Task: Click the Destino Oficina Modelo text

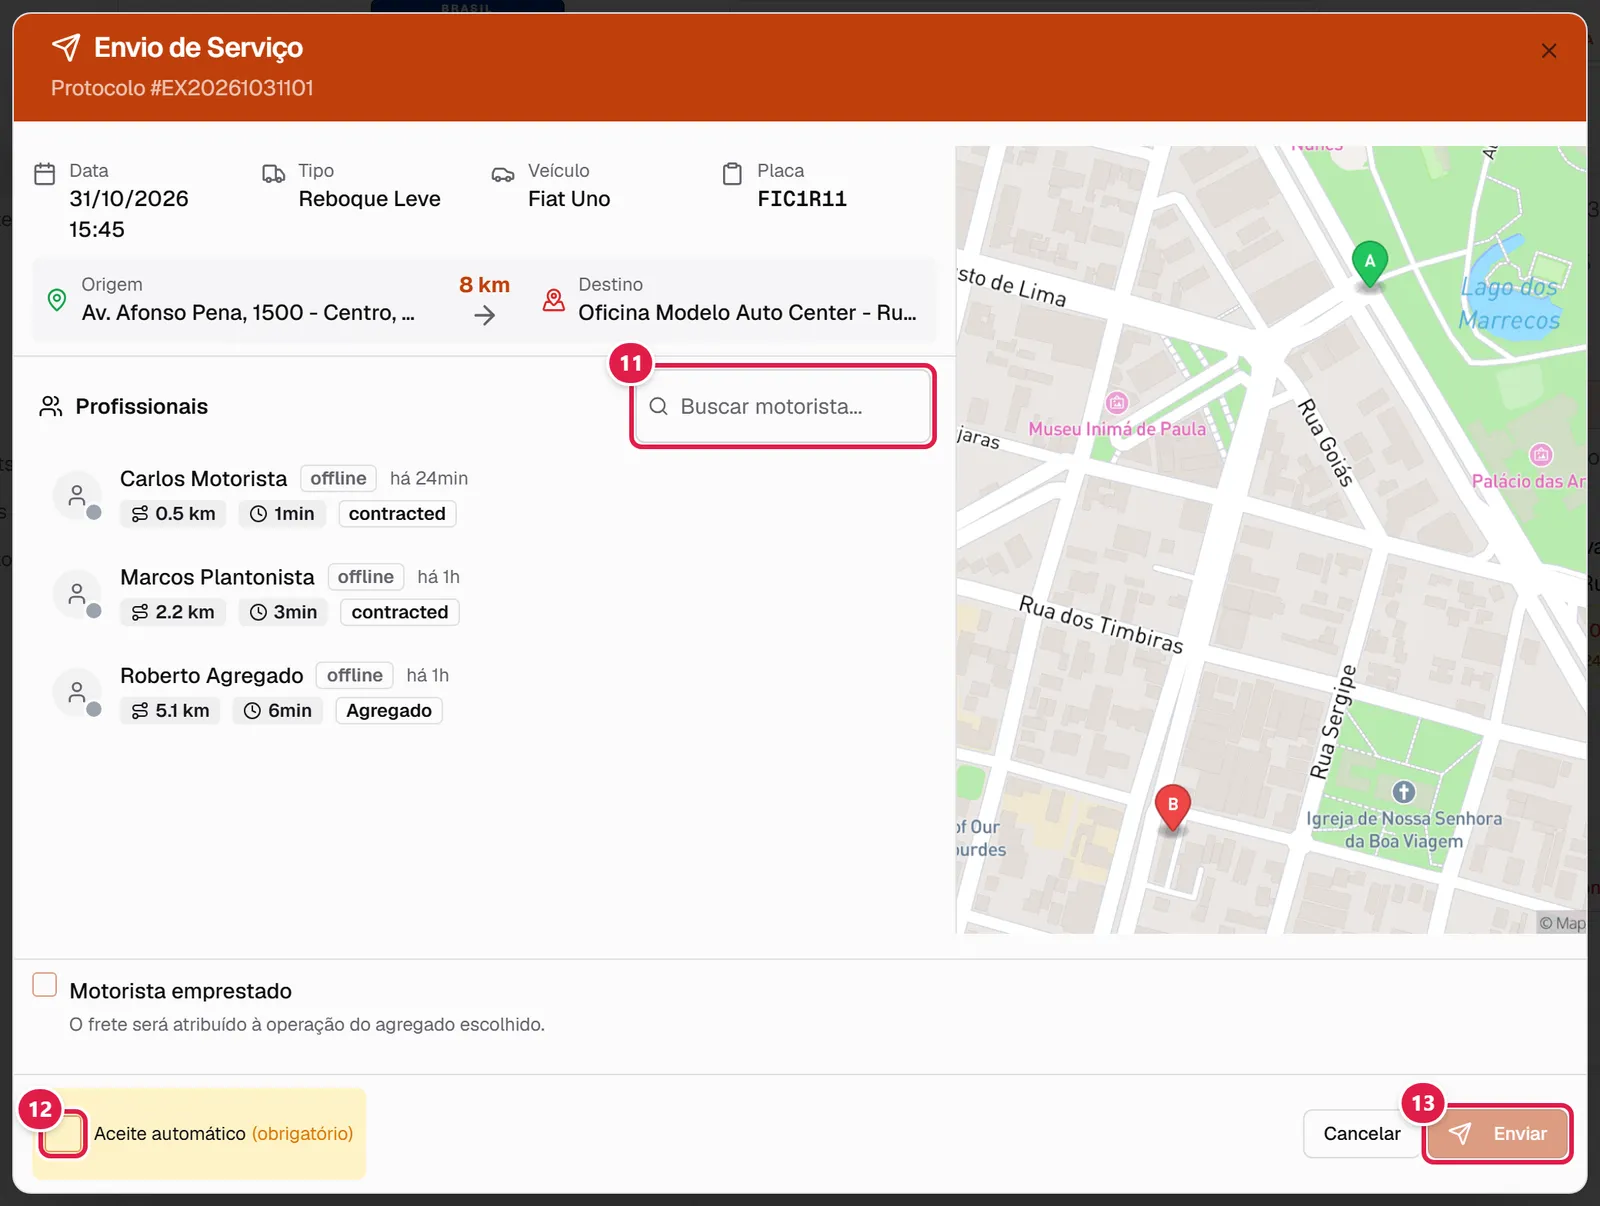Action: click(747, 313)
